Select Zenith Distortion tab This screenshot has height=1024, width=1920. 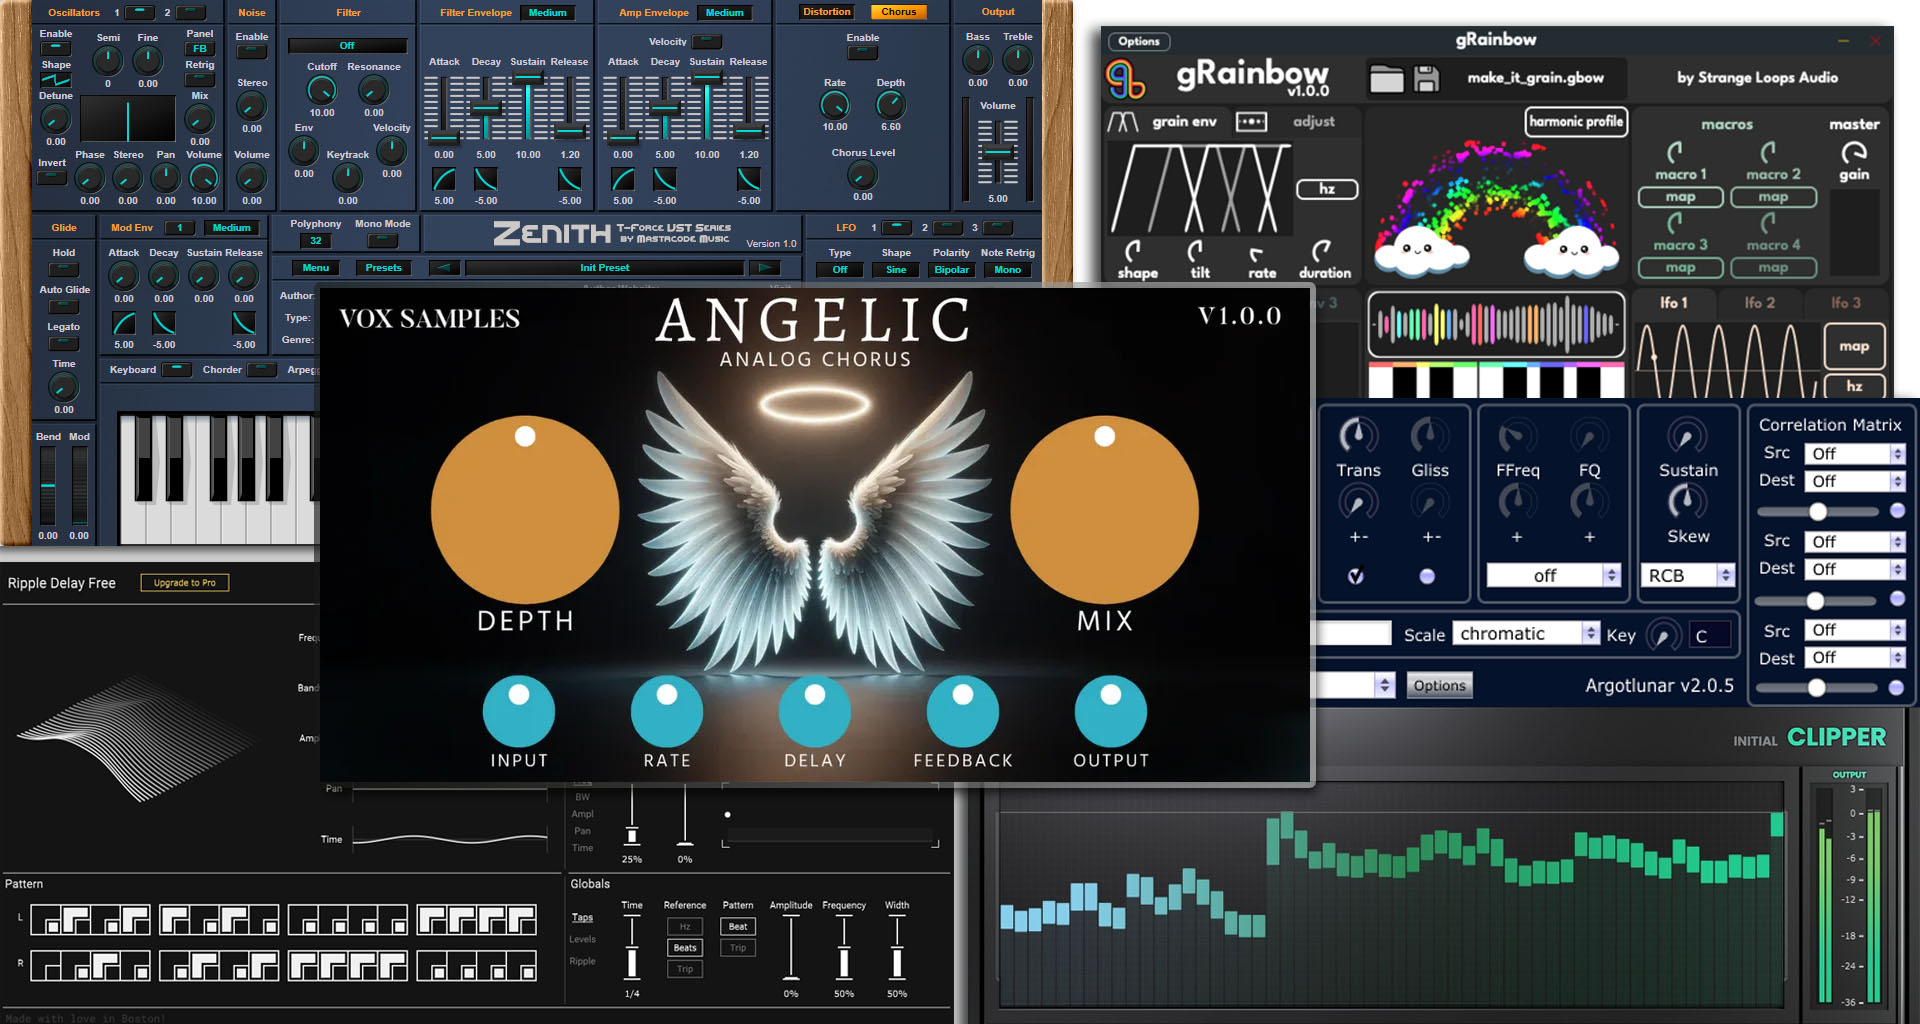coord(827,13)
